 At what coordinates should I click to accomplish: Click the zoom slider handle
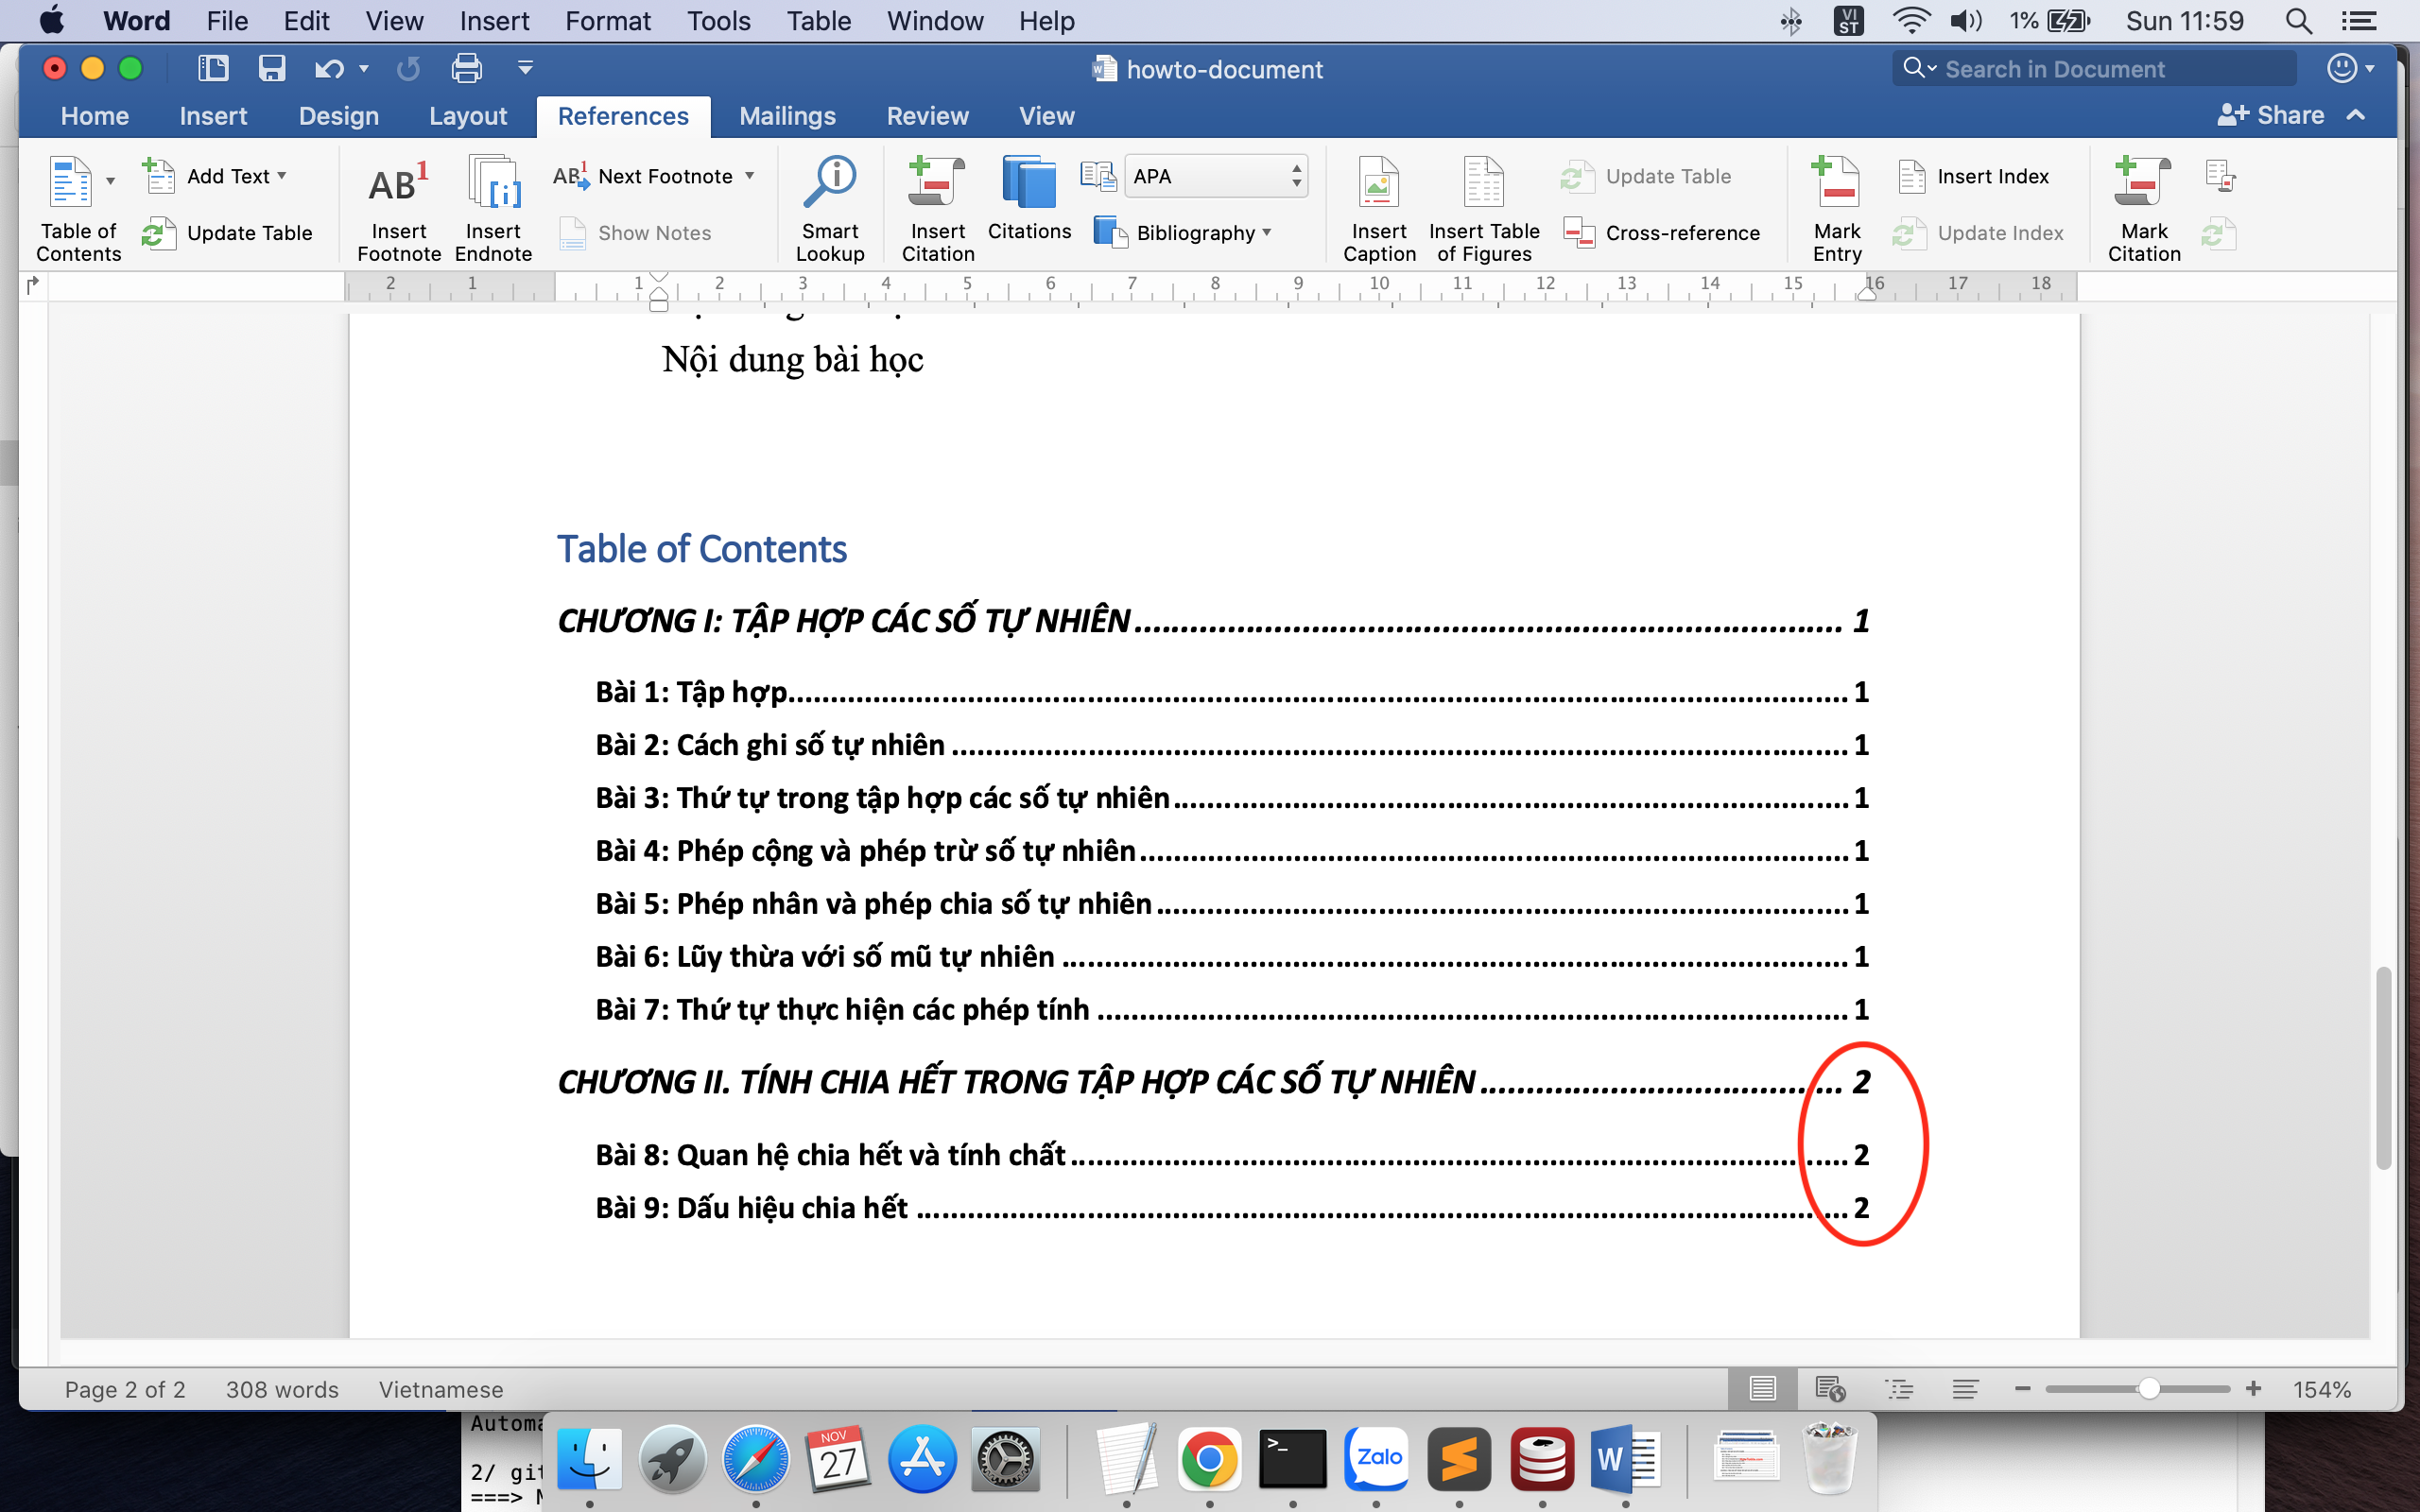[2148, 1389]
